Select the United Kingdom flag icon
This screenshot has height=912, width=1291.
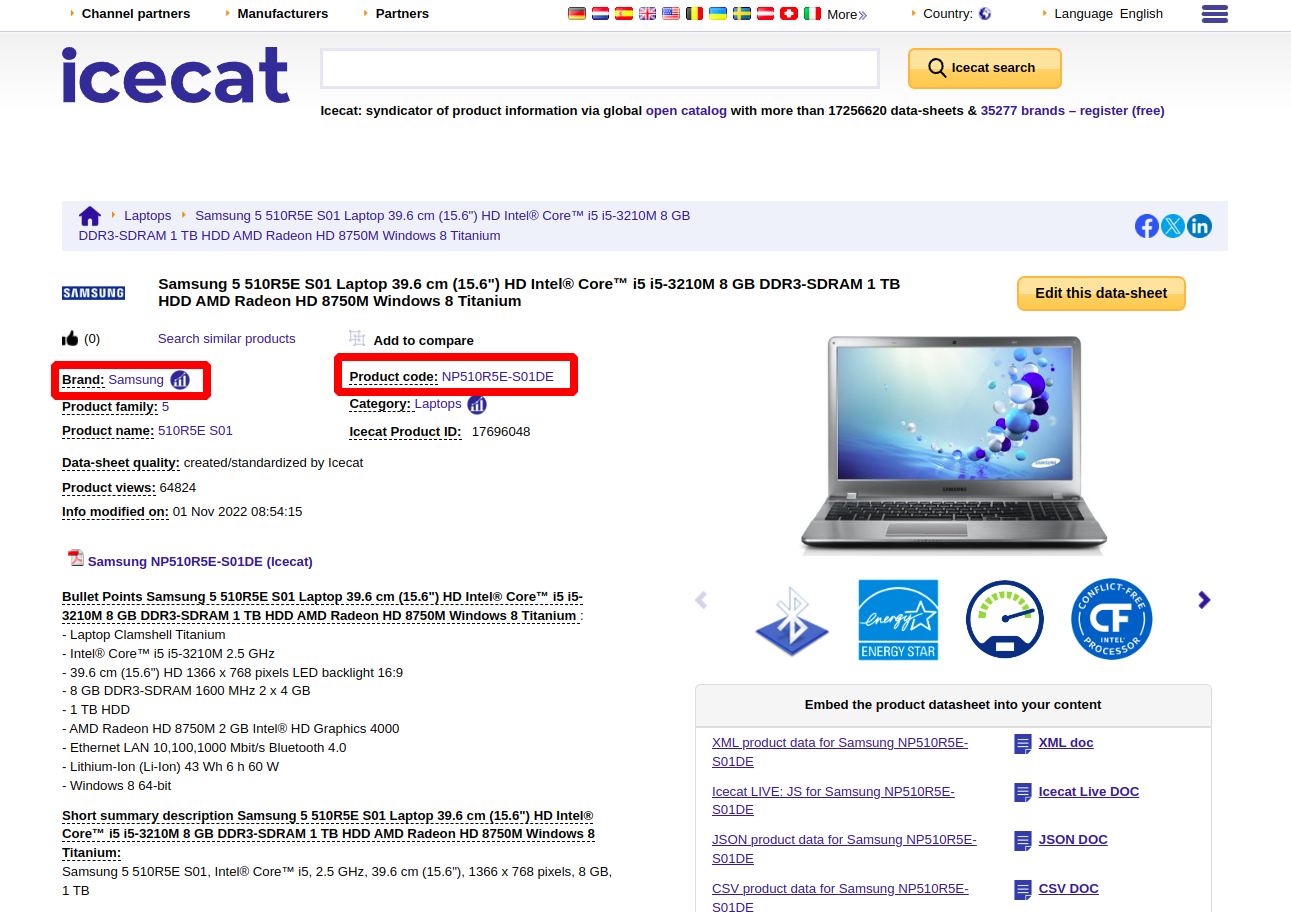click(647, 14)
